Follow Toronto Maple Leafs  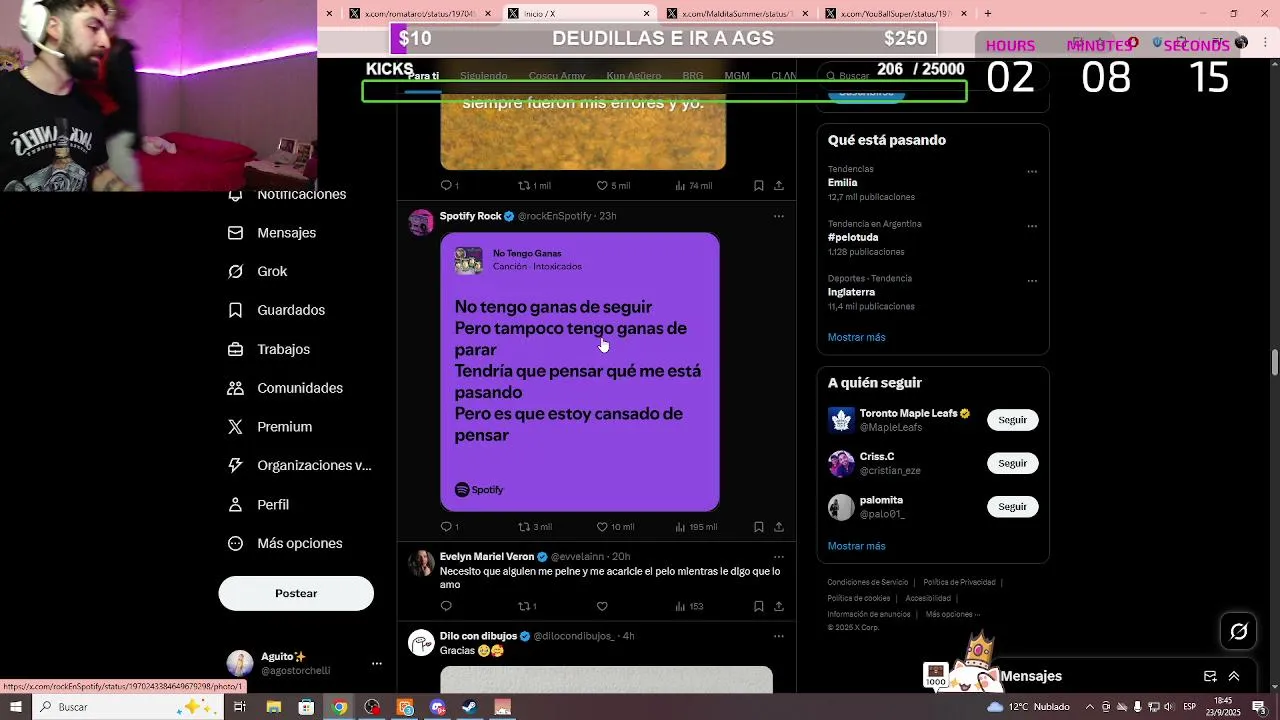click(1012, 420)
